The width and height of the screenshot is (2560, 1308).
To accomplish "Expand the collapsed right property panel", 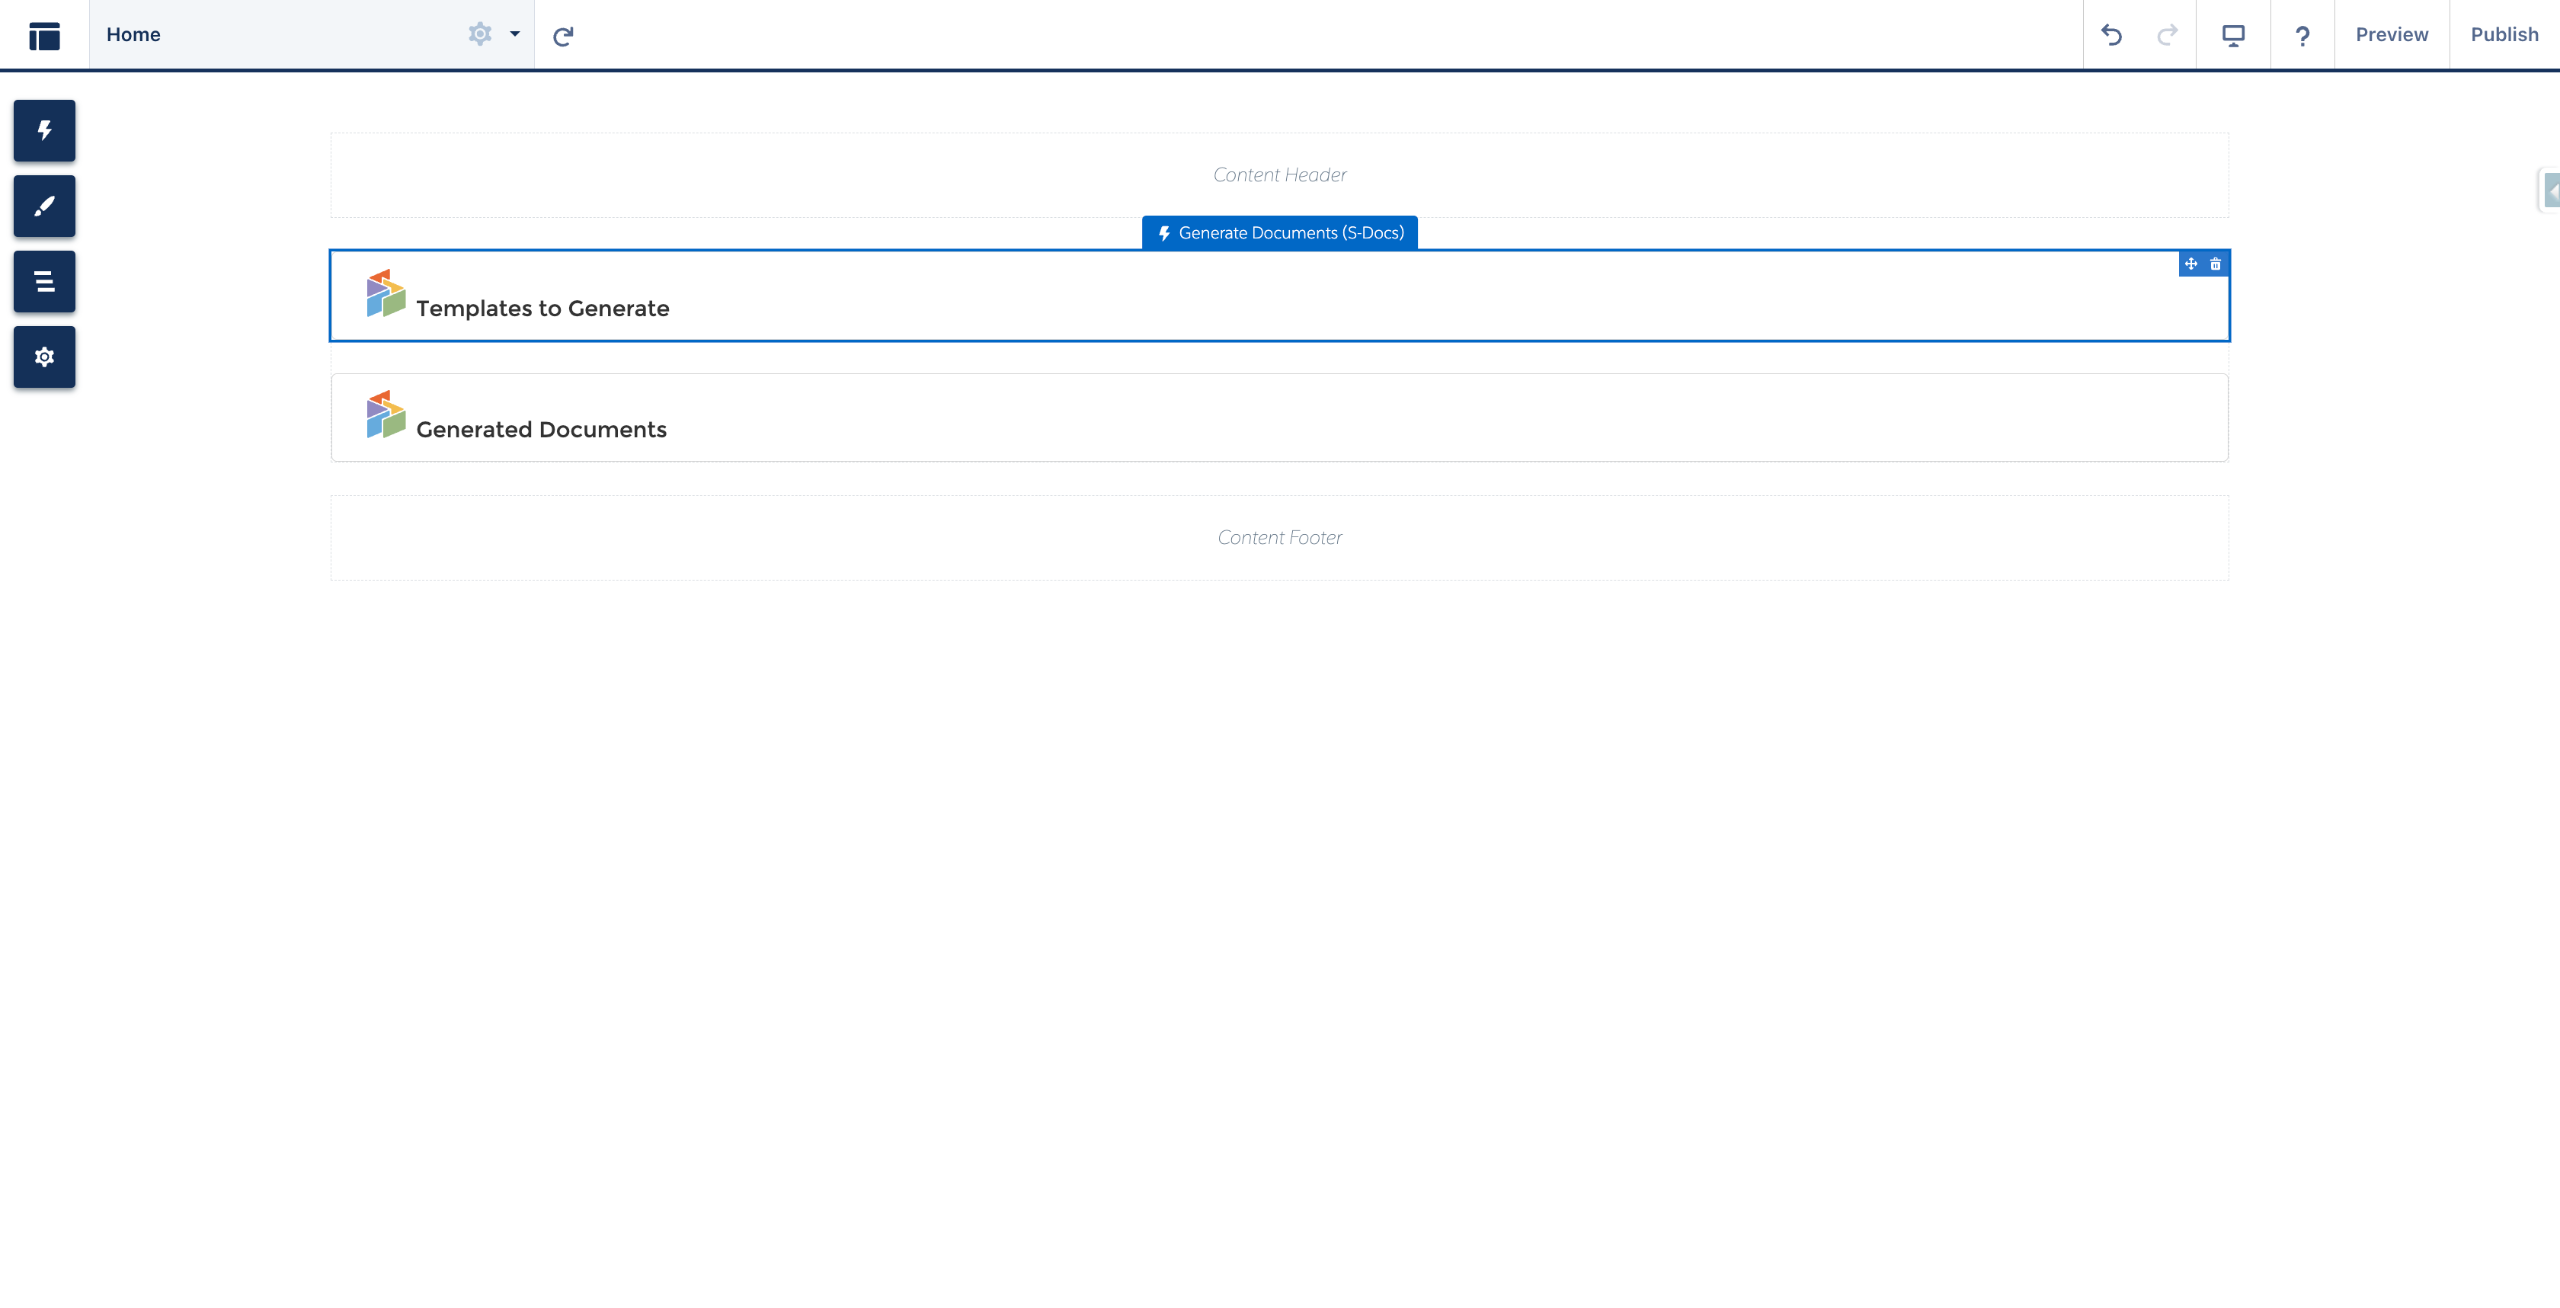I will 2551,190.
